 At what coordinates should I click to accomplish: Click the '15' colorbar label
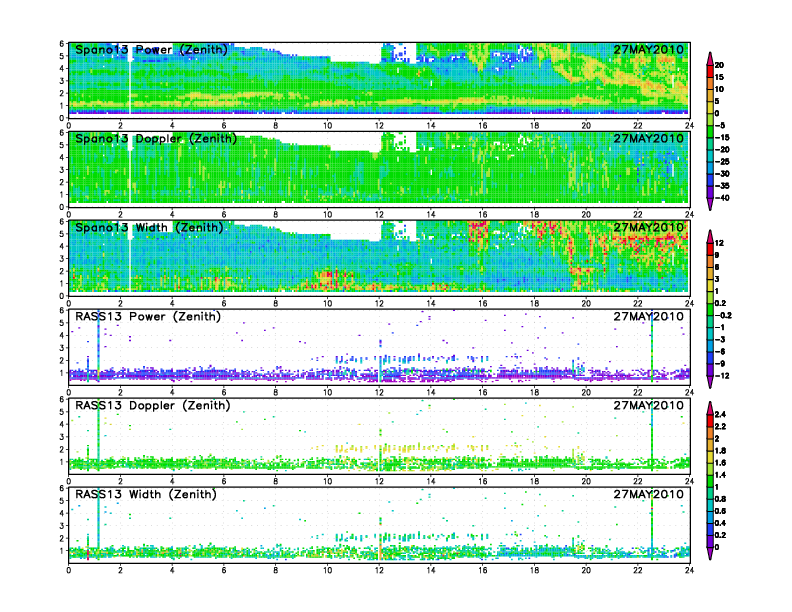[x=719, y=77]
